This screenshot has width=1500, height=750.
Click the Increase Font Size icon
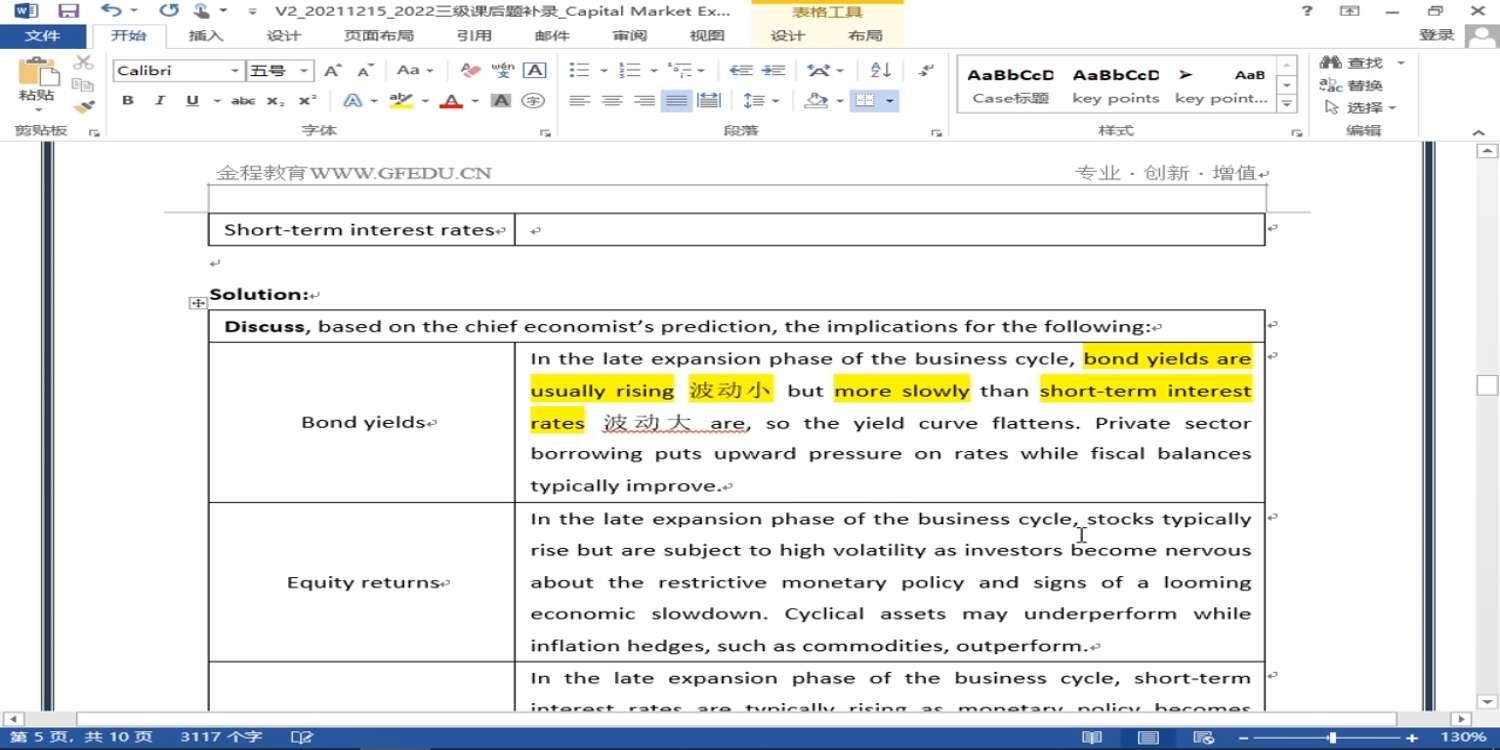pyautogui.click(x=333, y=70)
